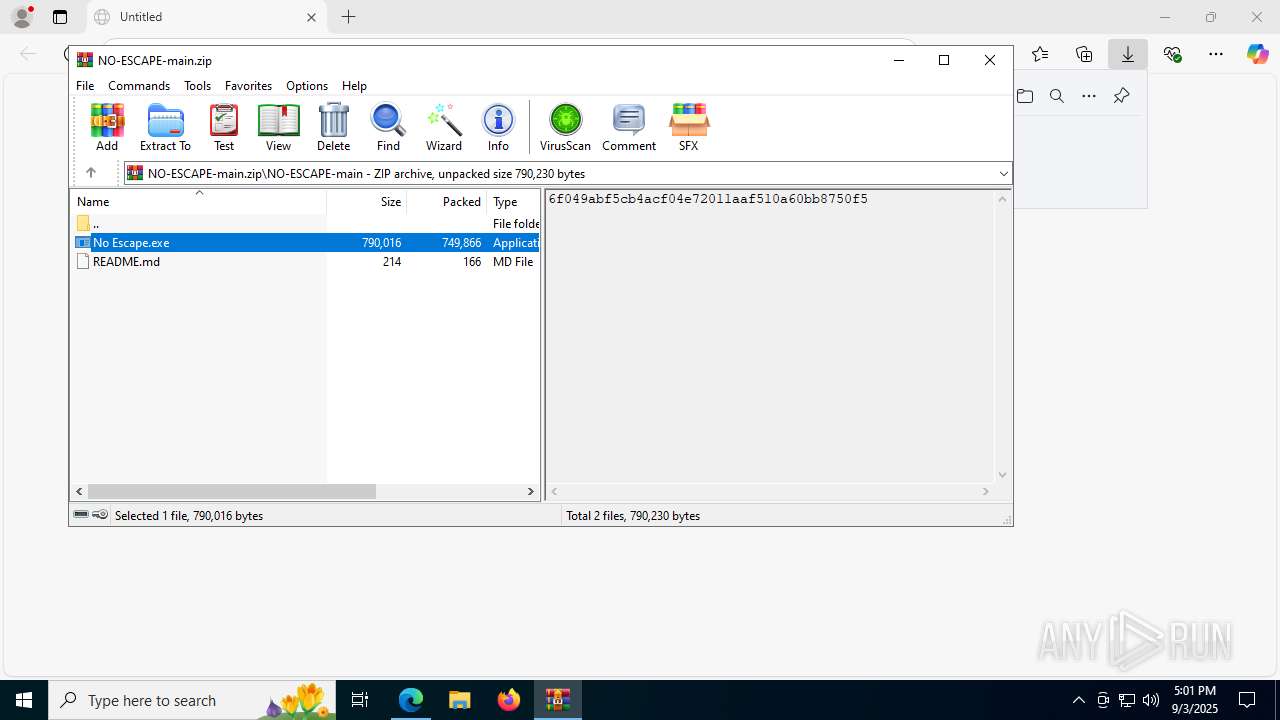Open the File menu

coord(85,86)
